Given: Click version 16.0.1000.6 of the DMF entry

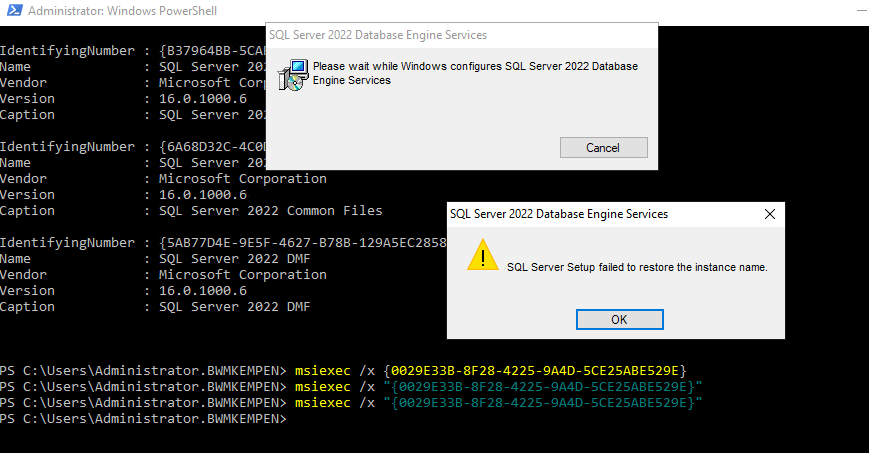Looking at the screenshot, I should point(203,291).
